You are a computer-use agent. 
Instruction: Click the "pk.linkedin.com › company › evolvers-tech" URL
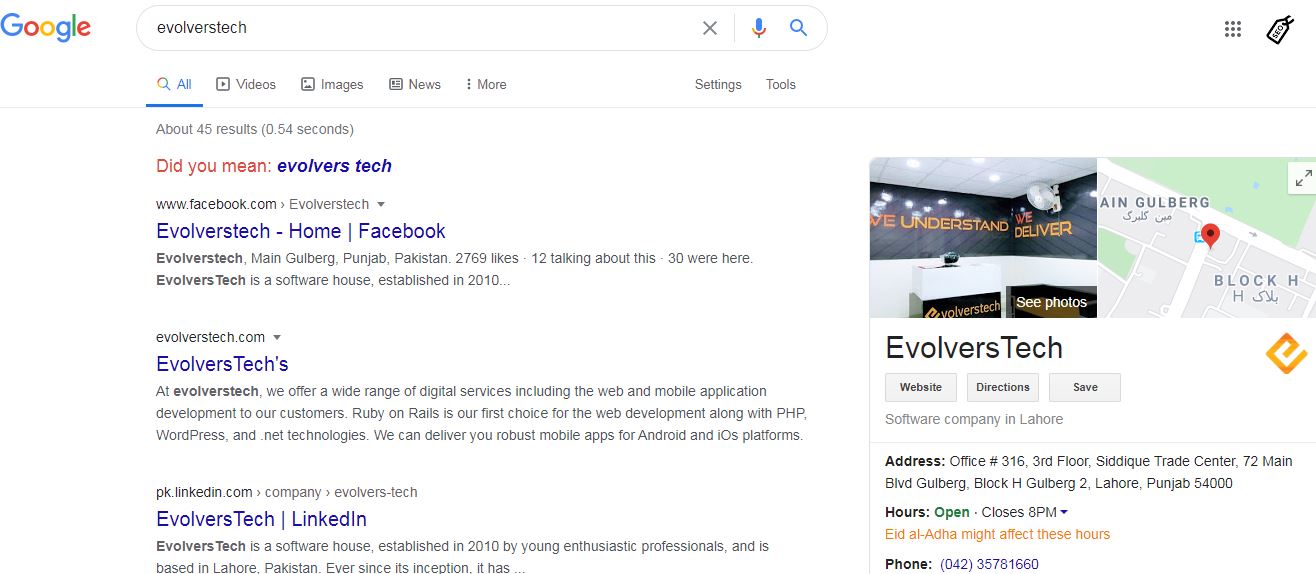(287, 492)
